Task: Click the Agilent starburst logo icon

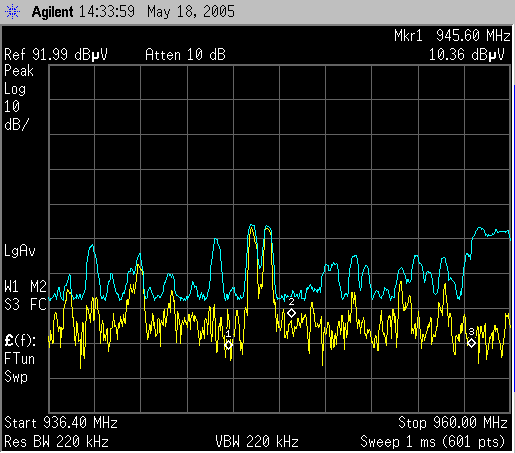Action: pos(12,12)
